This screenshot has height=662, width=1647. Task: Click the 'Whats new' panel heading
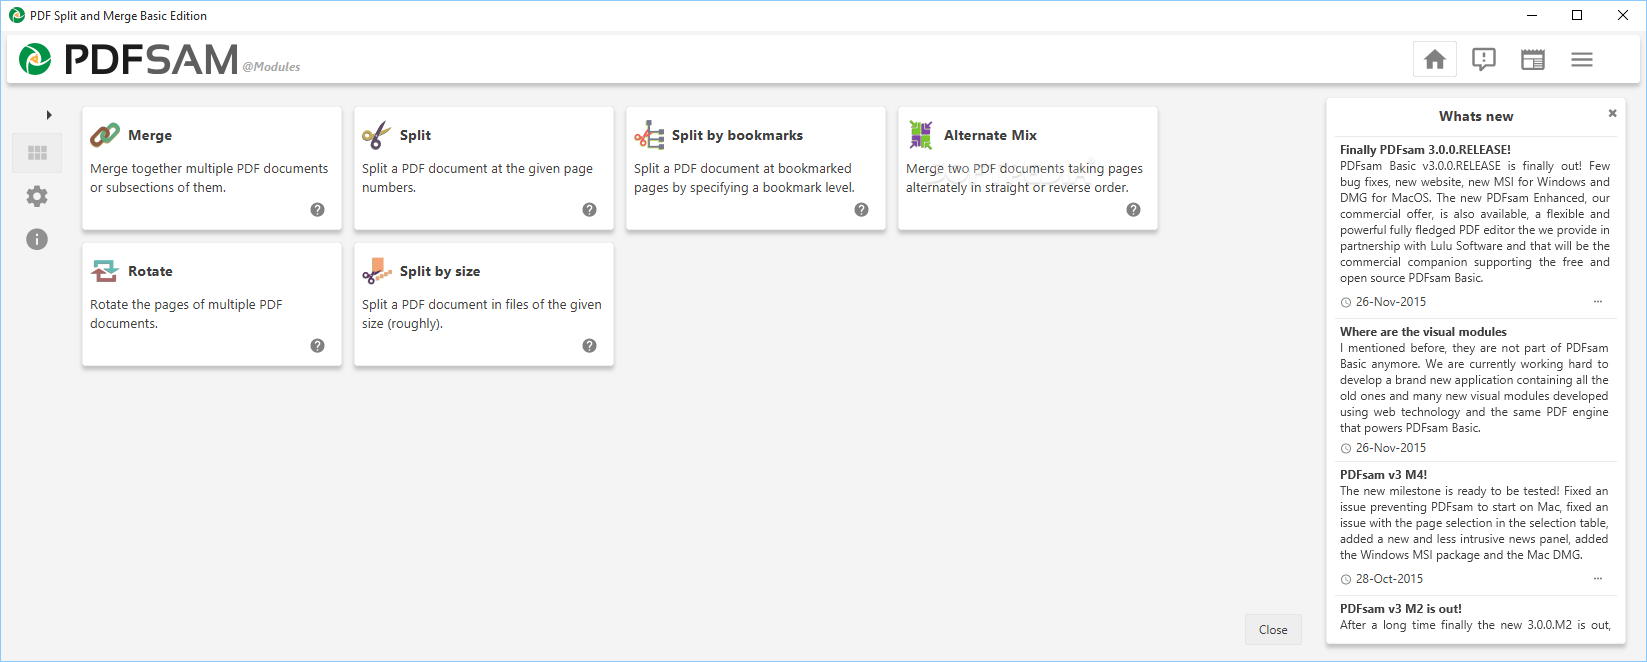(x=1476, y=116)
